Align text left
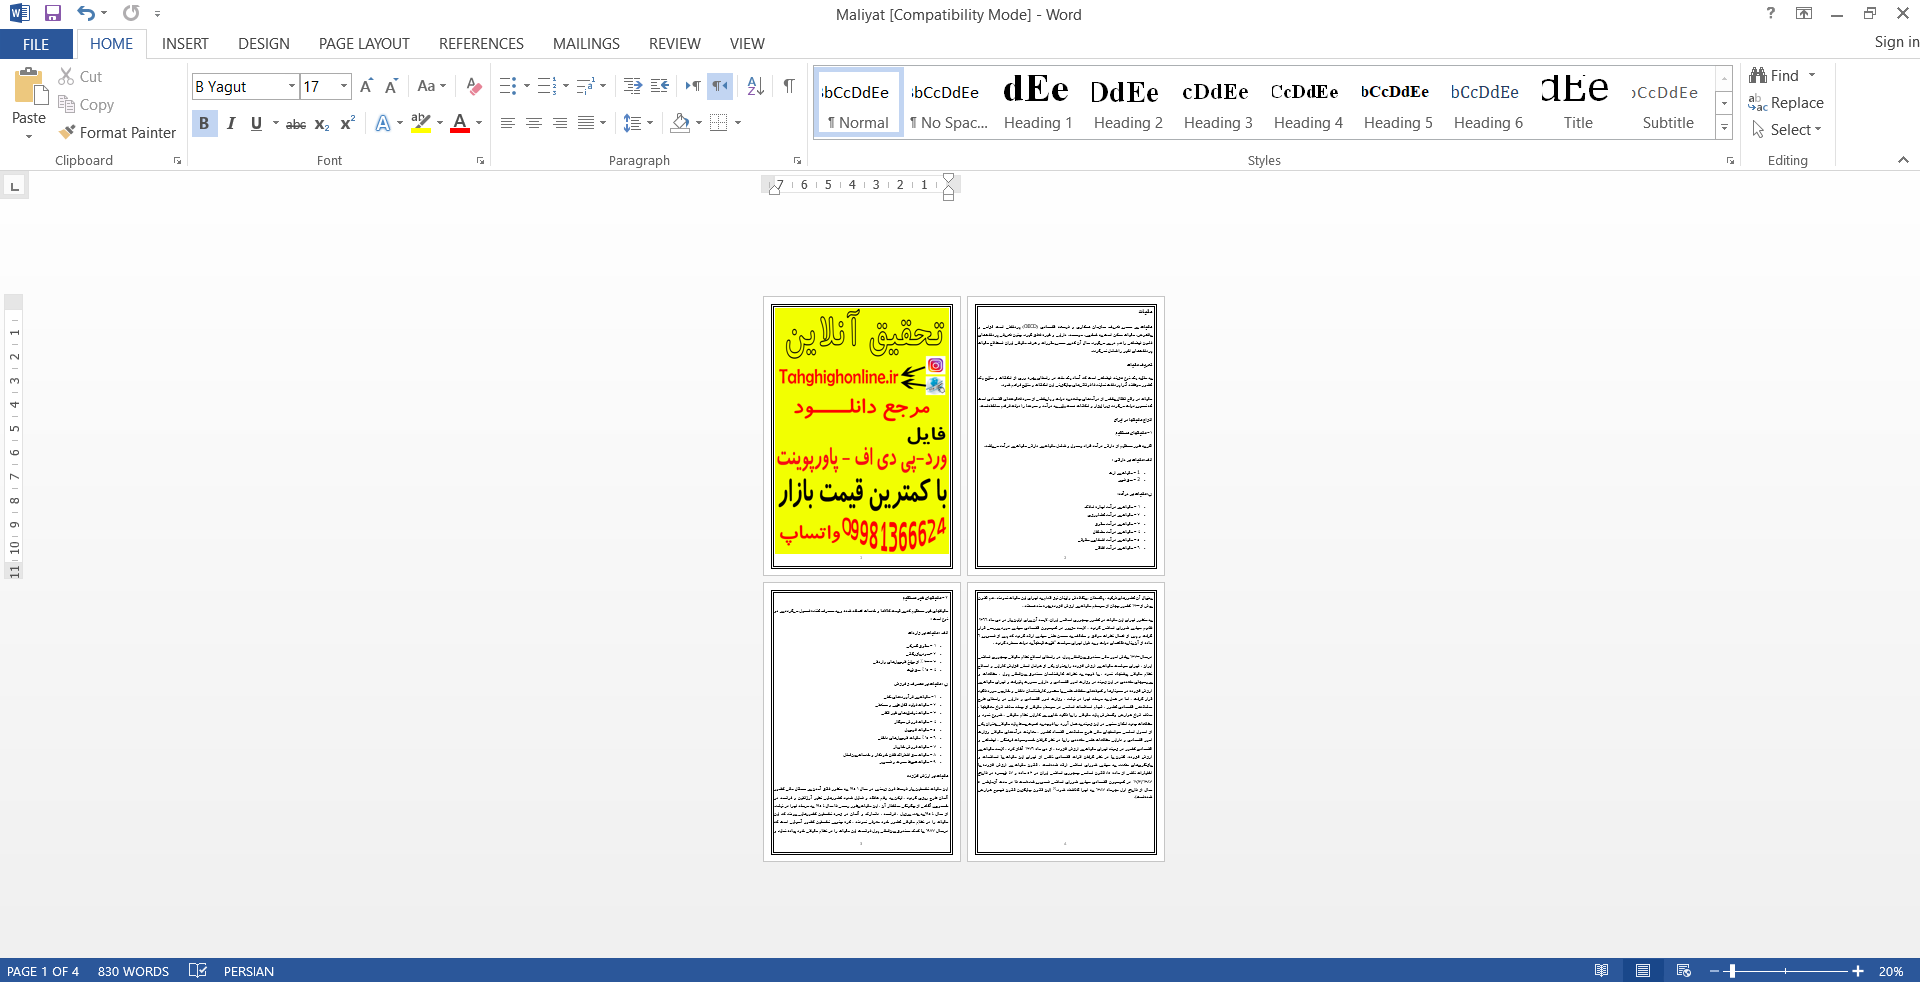Image resolution: width=1922 pixels, height=982 pixels. pos(508,123)
